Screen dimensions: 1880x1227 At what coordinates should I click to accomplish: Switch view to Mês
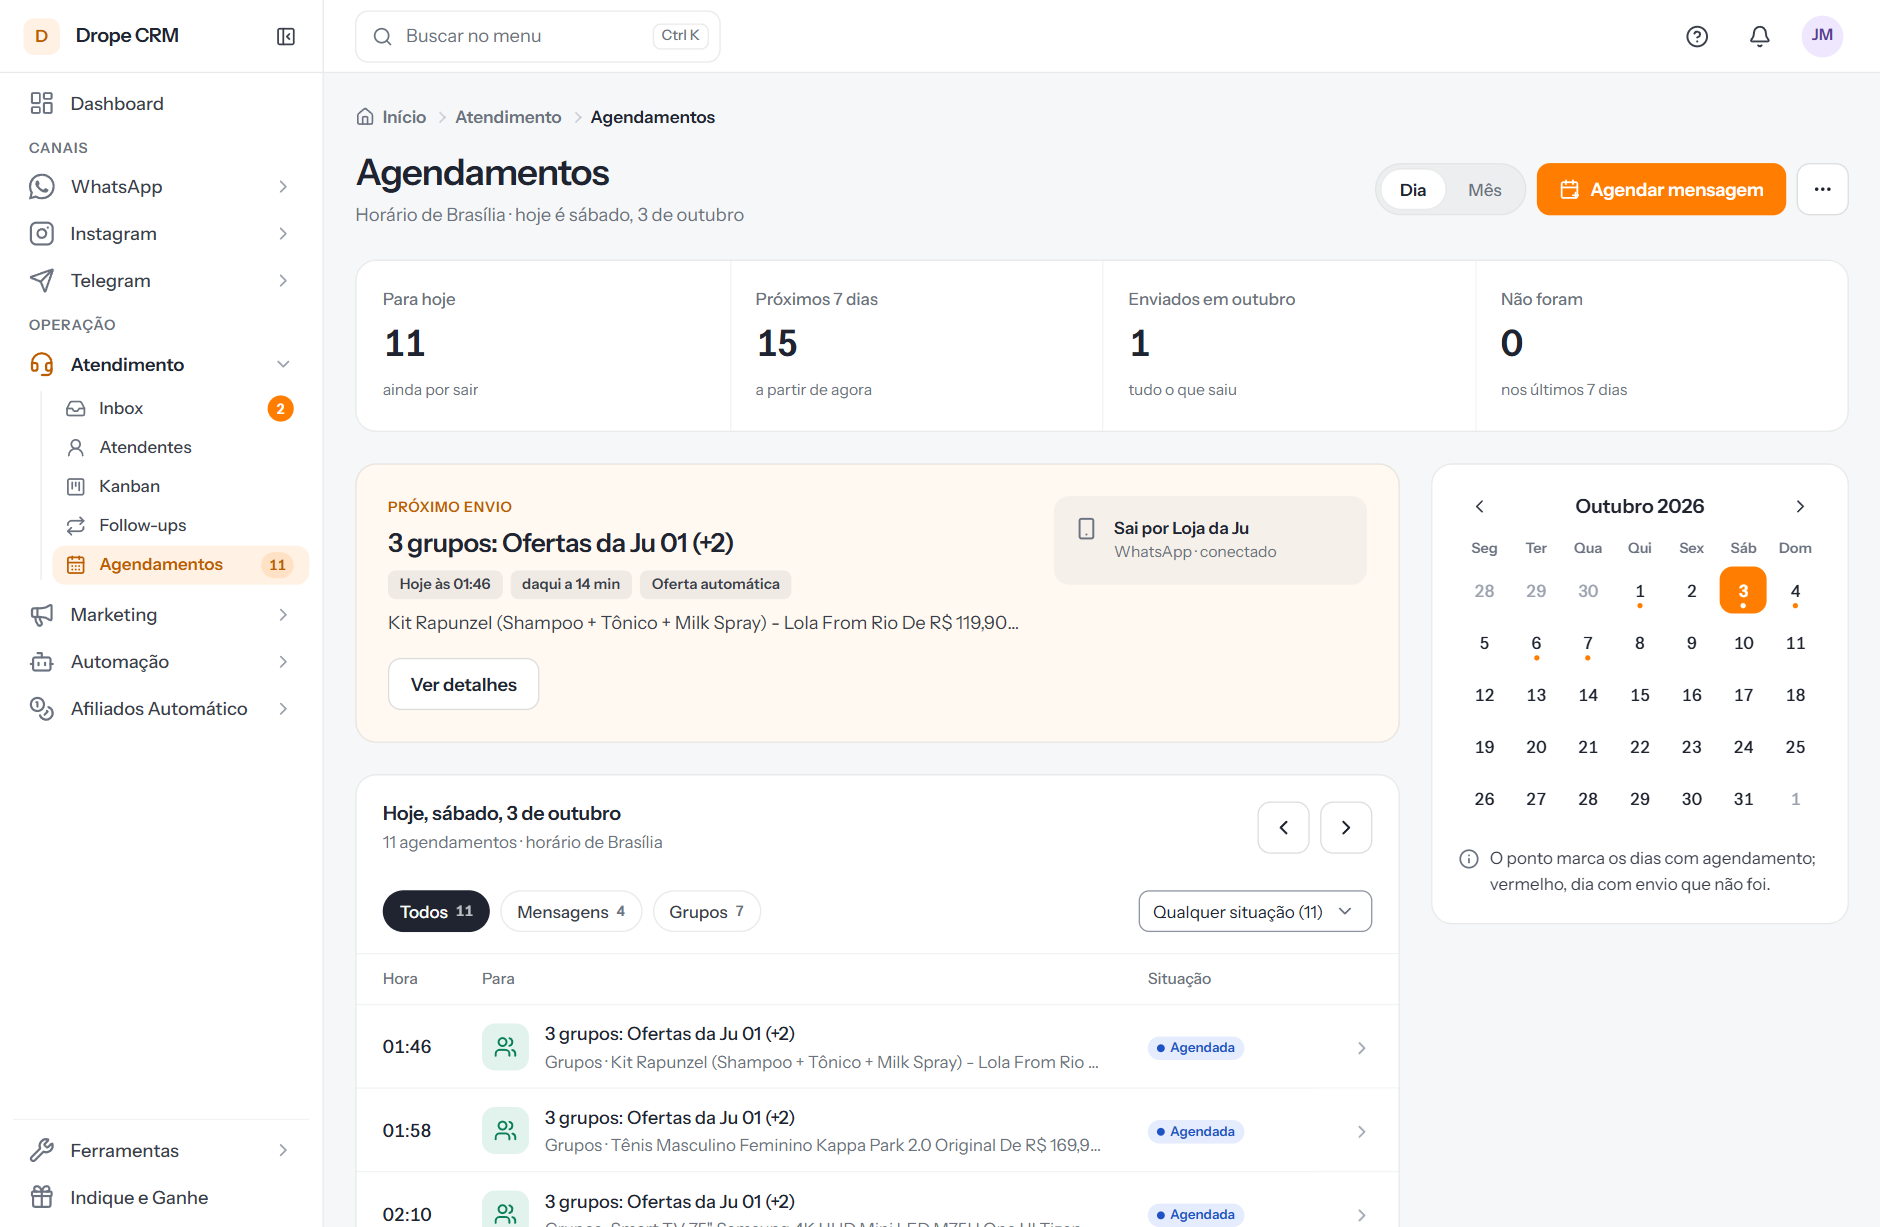[x=1484, y=190]
